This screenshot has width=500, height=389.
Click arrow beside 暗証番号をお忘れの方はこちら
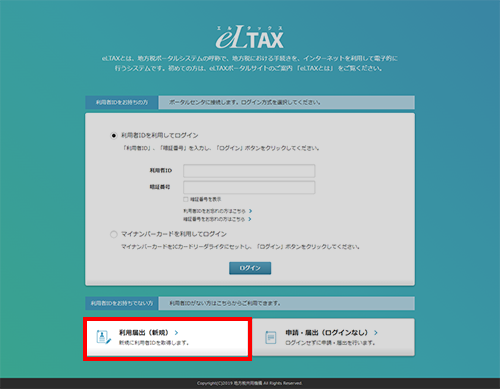click(x=250, y=219)
